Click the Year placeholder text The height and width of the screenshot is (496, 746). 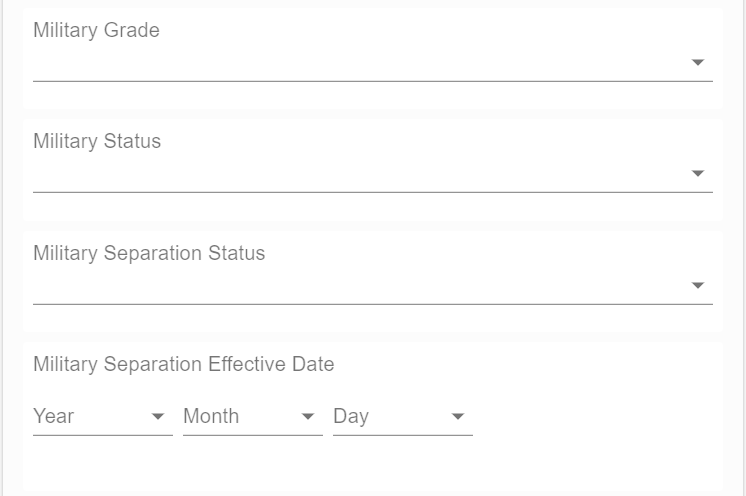tap(54, 416)
